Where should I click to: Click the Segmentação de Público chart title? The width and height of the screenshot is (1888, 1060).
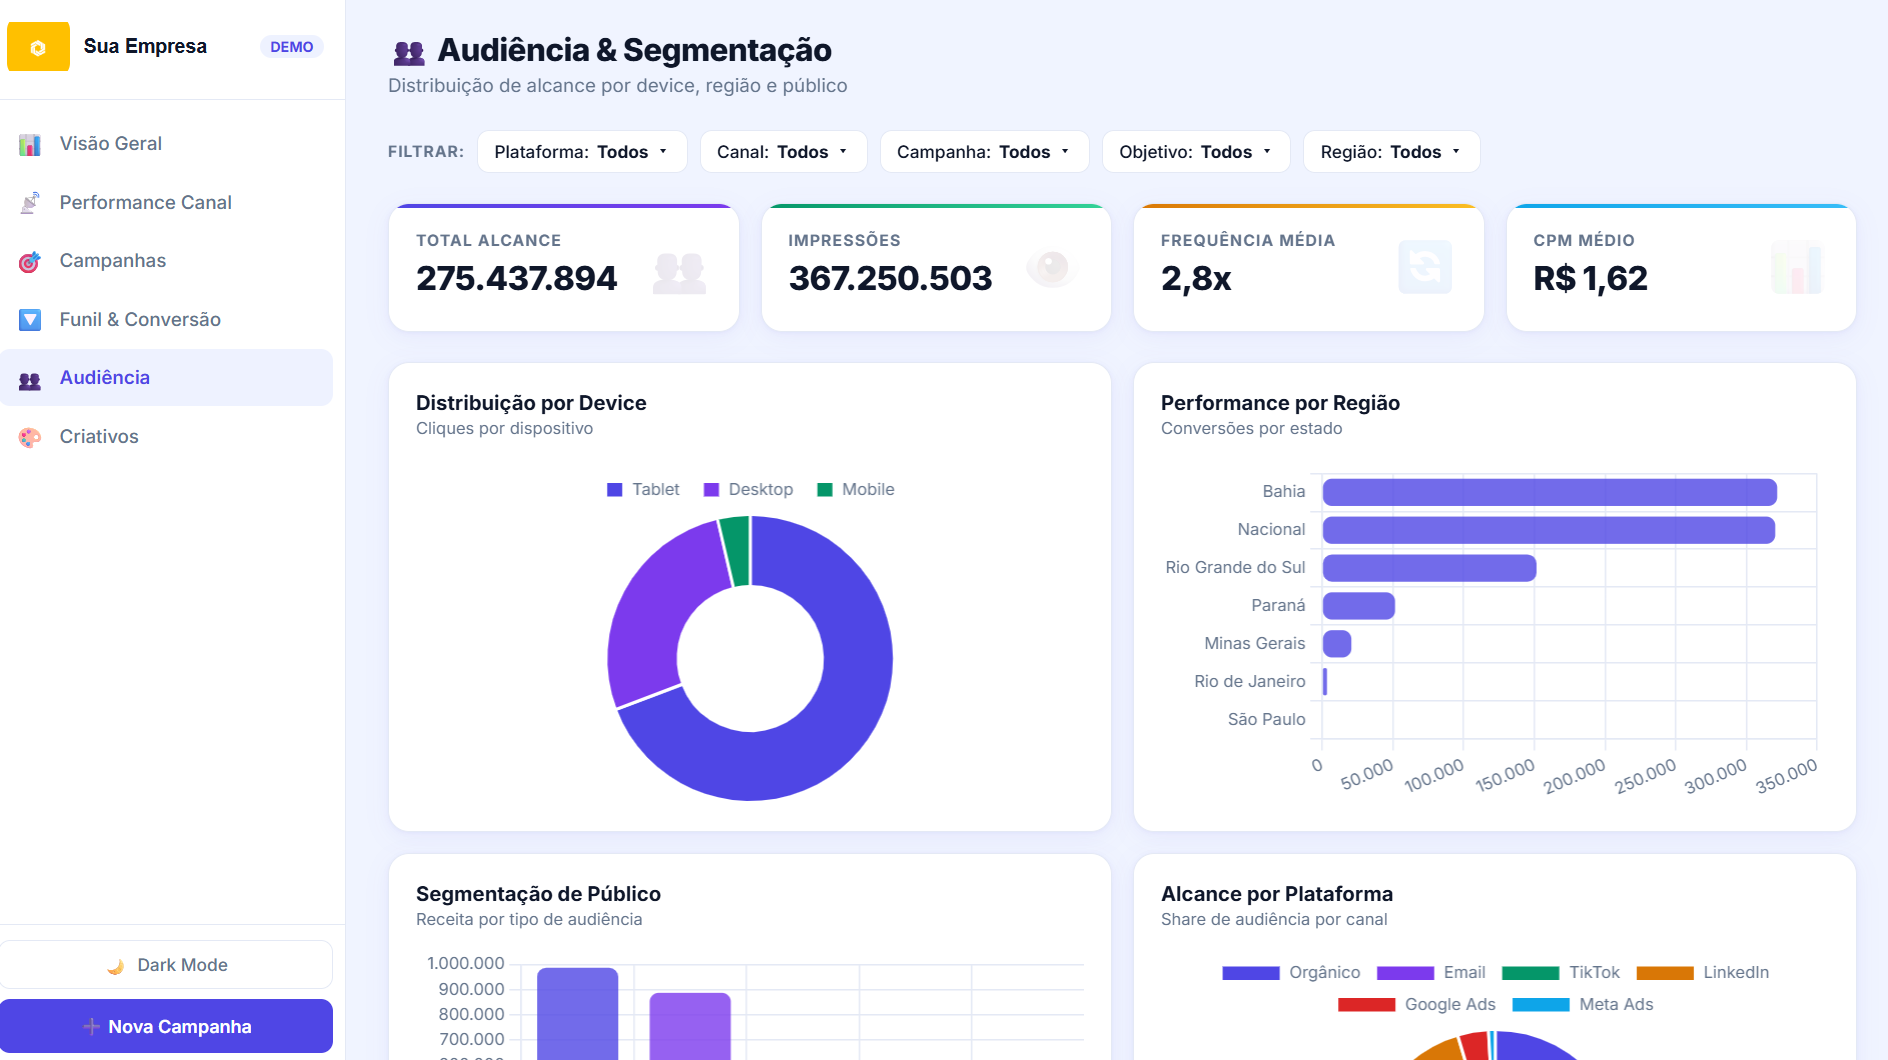click(538, 894)
